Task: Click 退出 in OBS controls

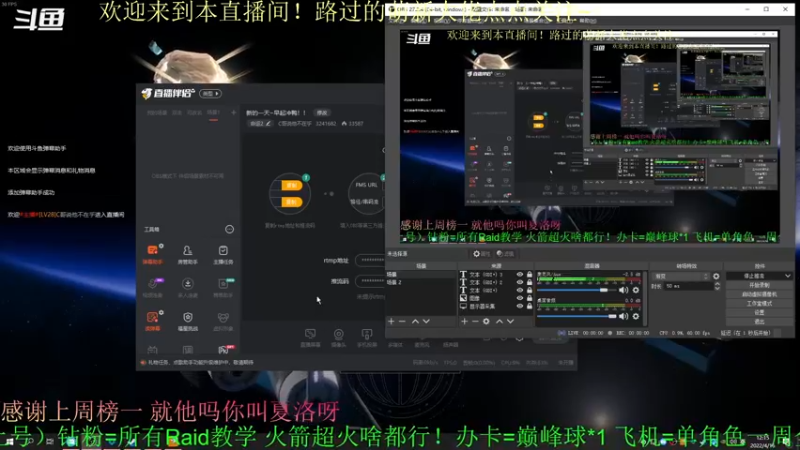Action: pos(759,321)
